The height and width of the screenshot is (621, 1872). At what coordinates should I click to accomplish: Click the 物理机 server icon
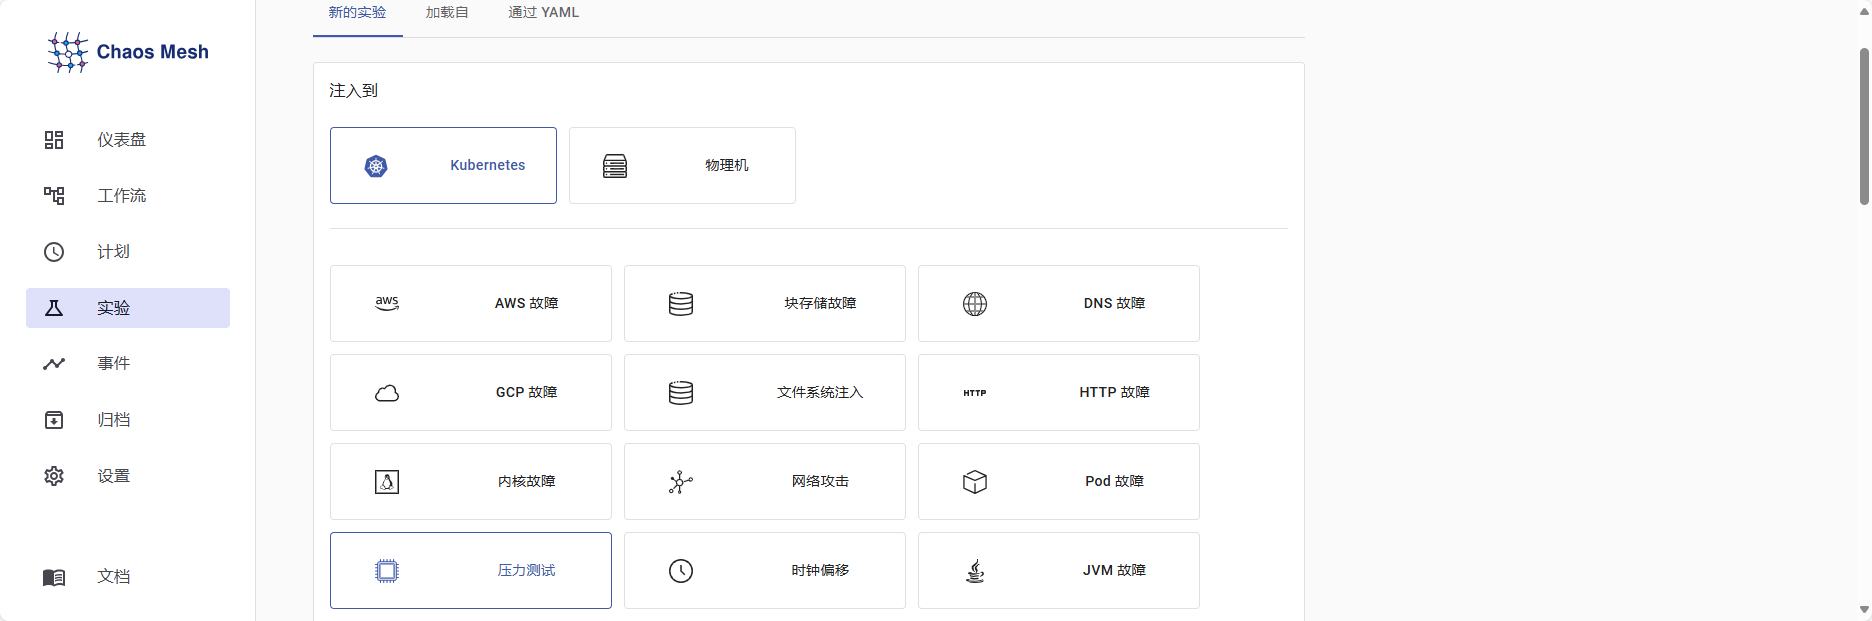615,166
